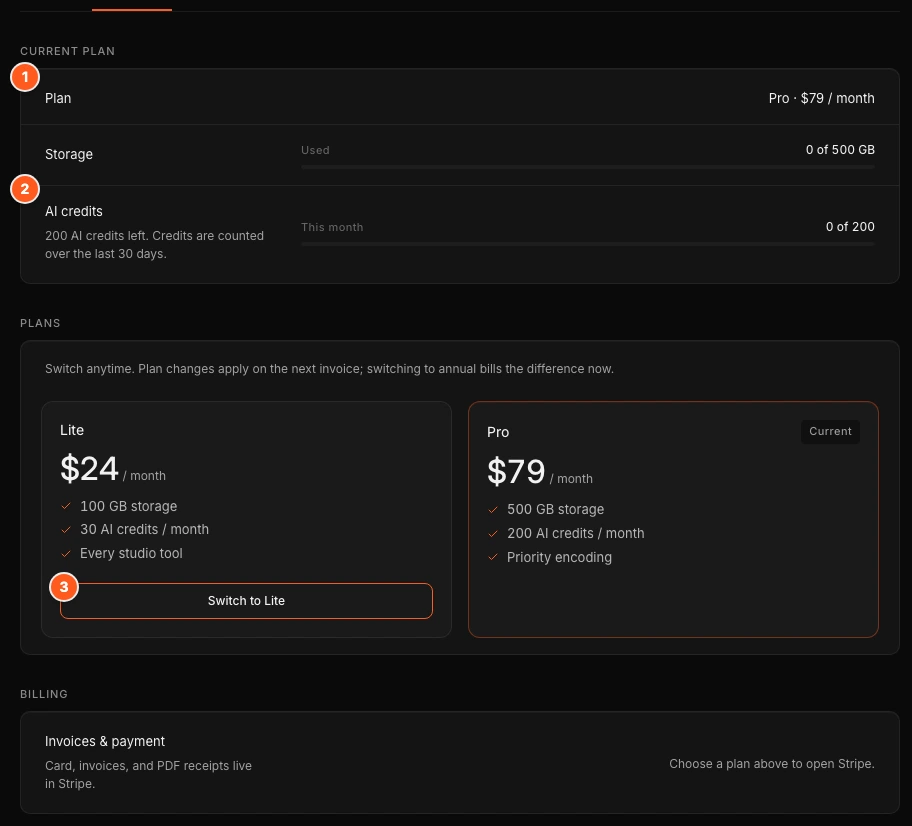The width and height of the screenshot is (912, 826).
Task: Click the "PLANS" section heading
Action: click(x=40, y=323)
